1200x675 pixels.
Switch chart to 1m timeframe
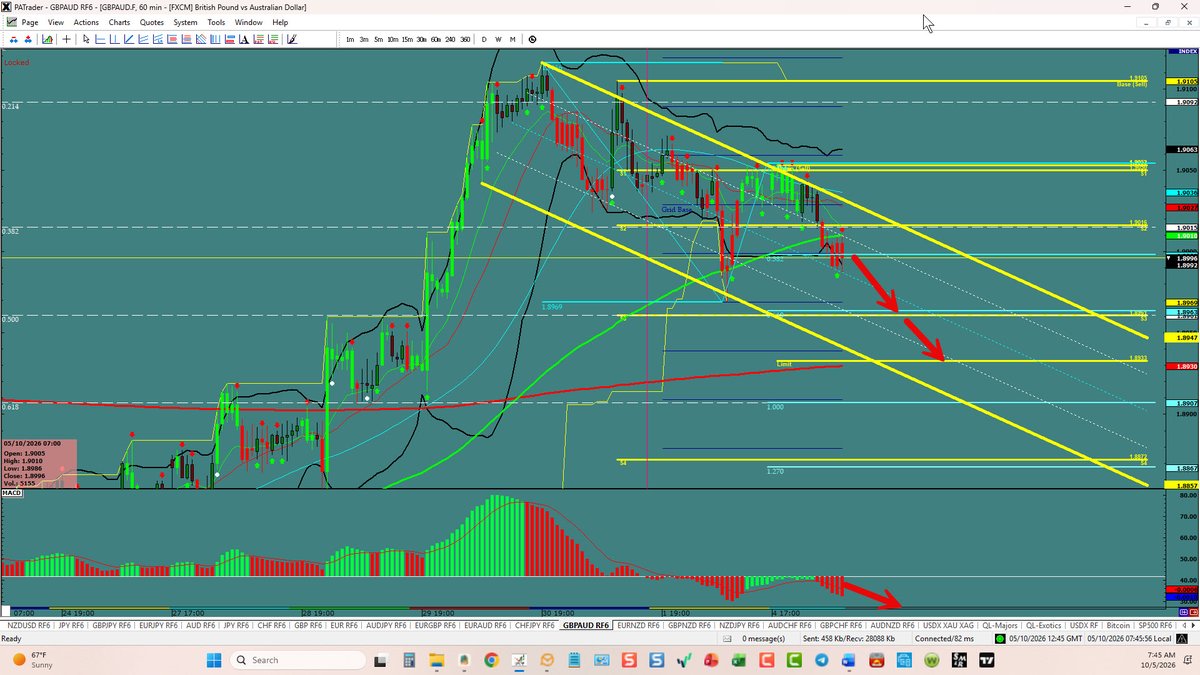pos(350,39)
